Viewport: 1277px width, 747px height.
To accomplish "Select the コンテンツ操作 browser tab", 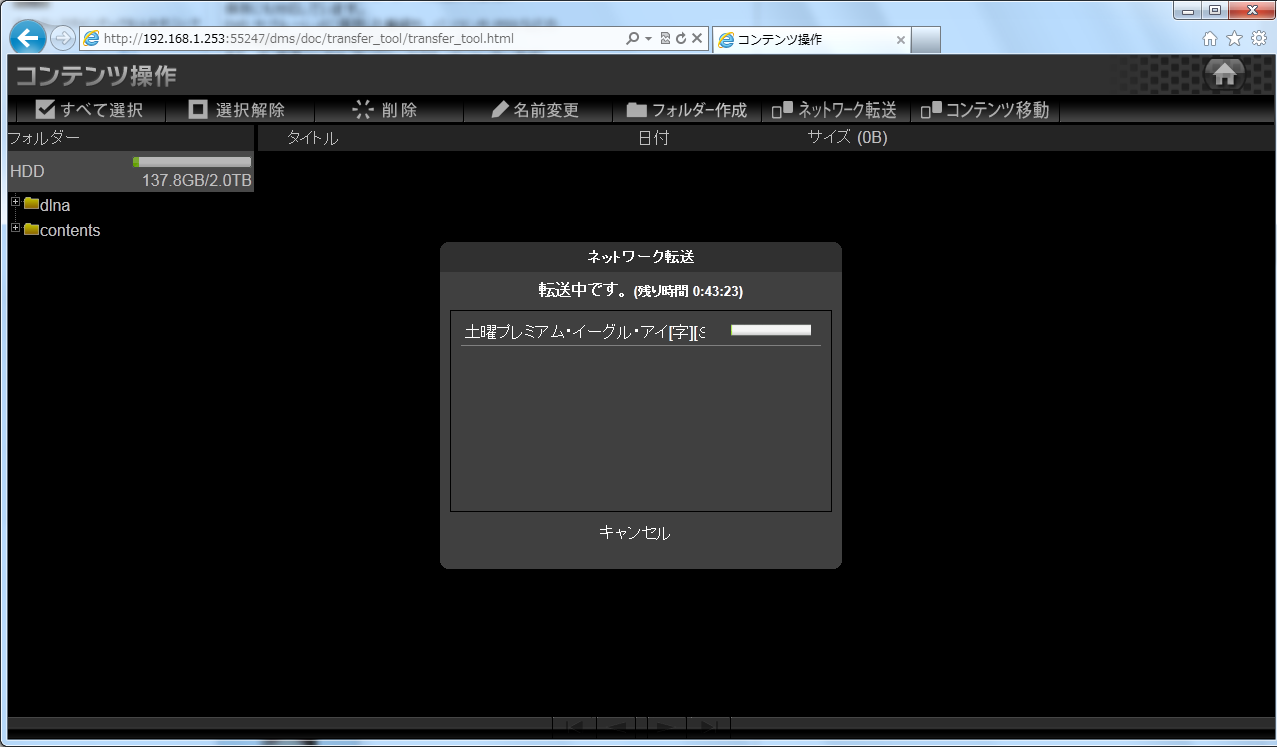I will [812, 40].
